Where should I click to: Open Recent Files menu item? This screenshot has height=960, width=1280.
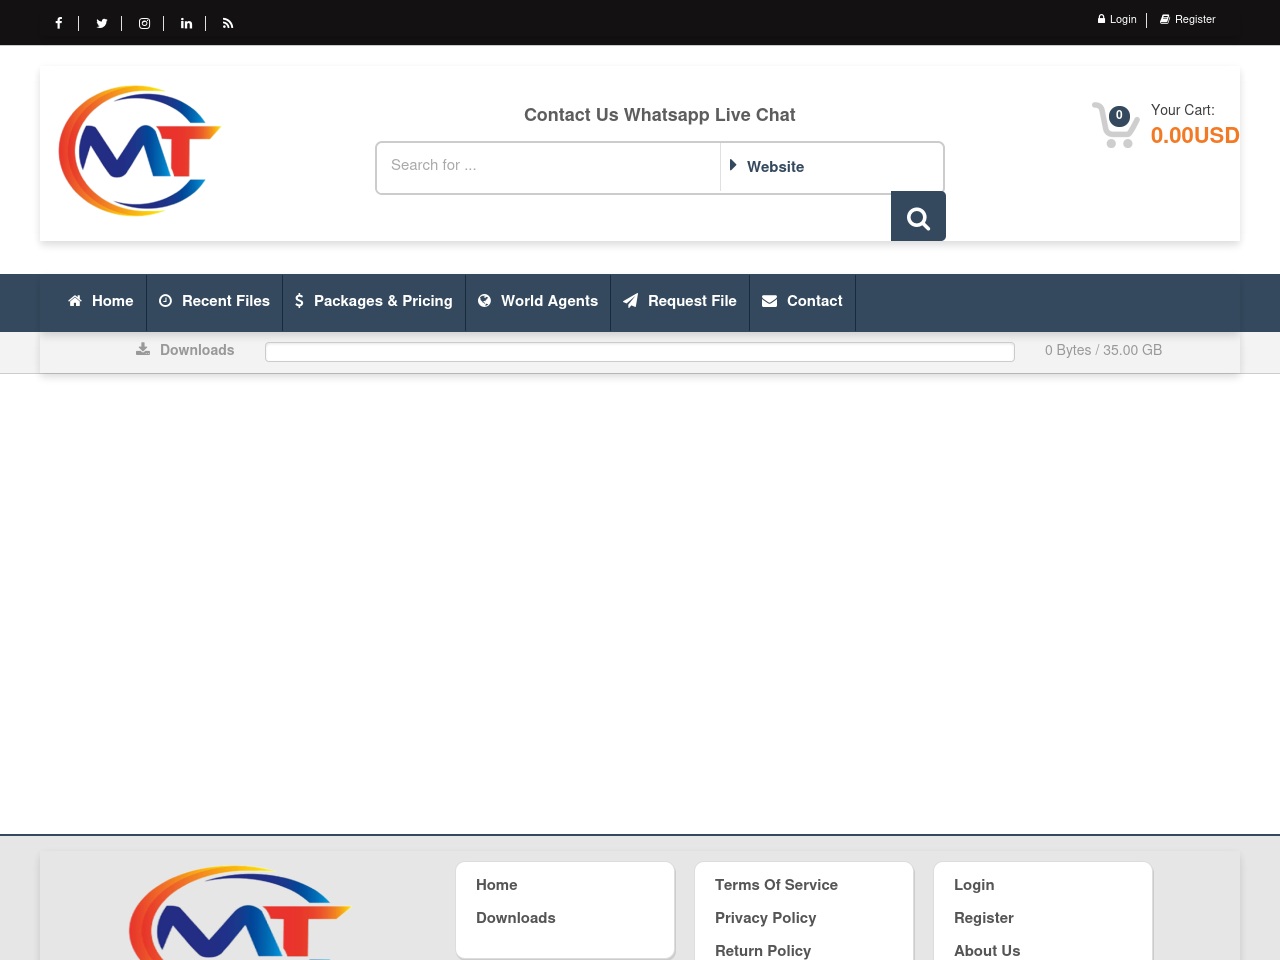click(x=214, y=301)
